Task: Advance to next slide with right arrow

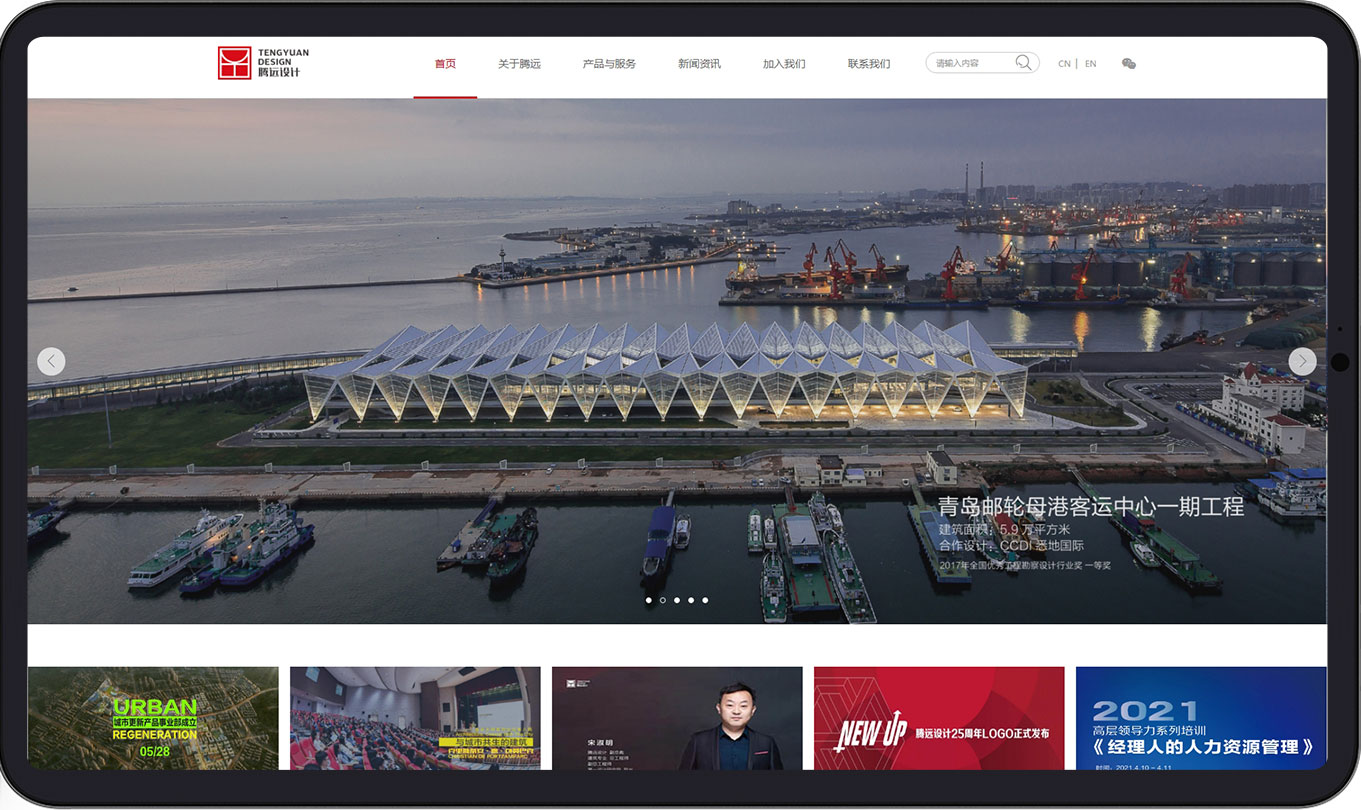Action: [1302, 361]
